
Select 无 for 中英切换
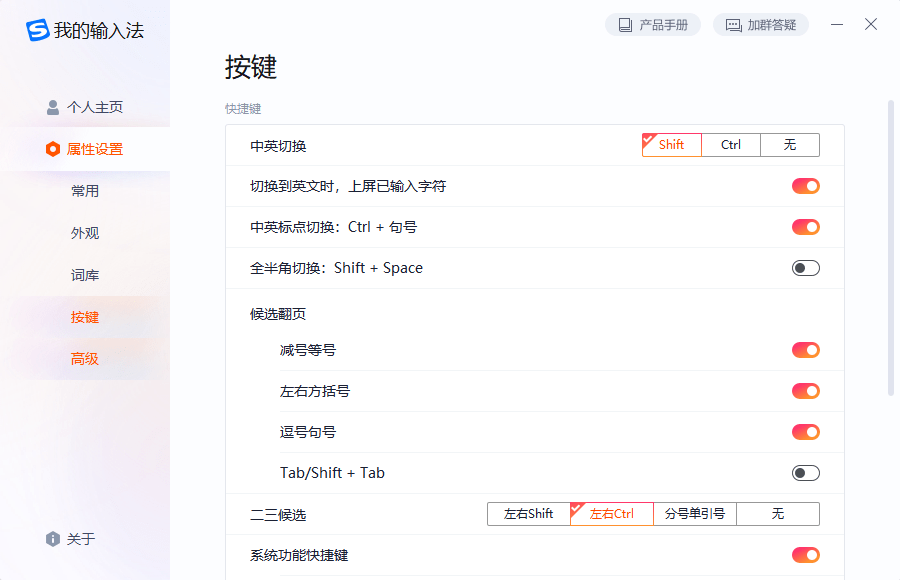click(790, 144)
